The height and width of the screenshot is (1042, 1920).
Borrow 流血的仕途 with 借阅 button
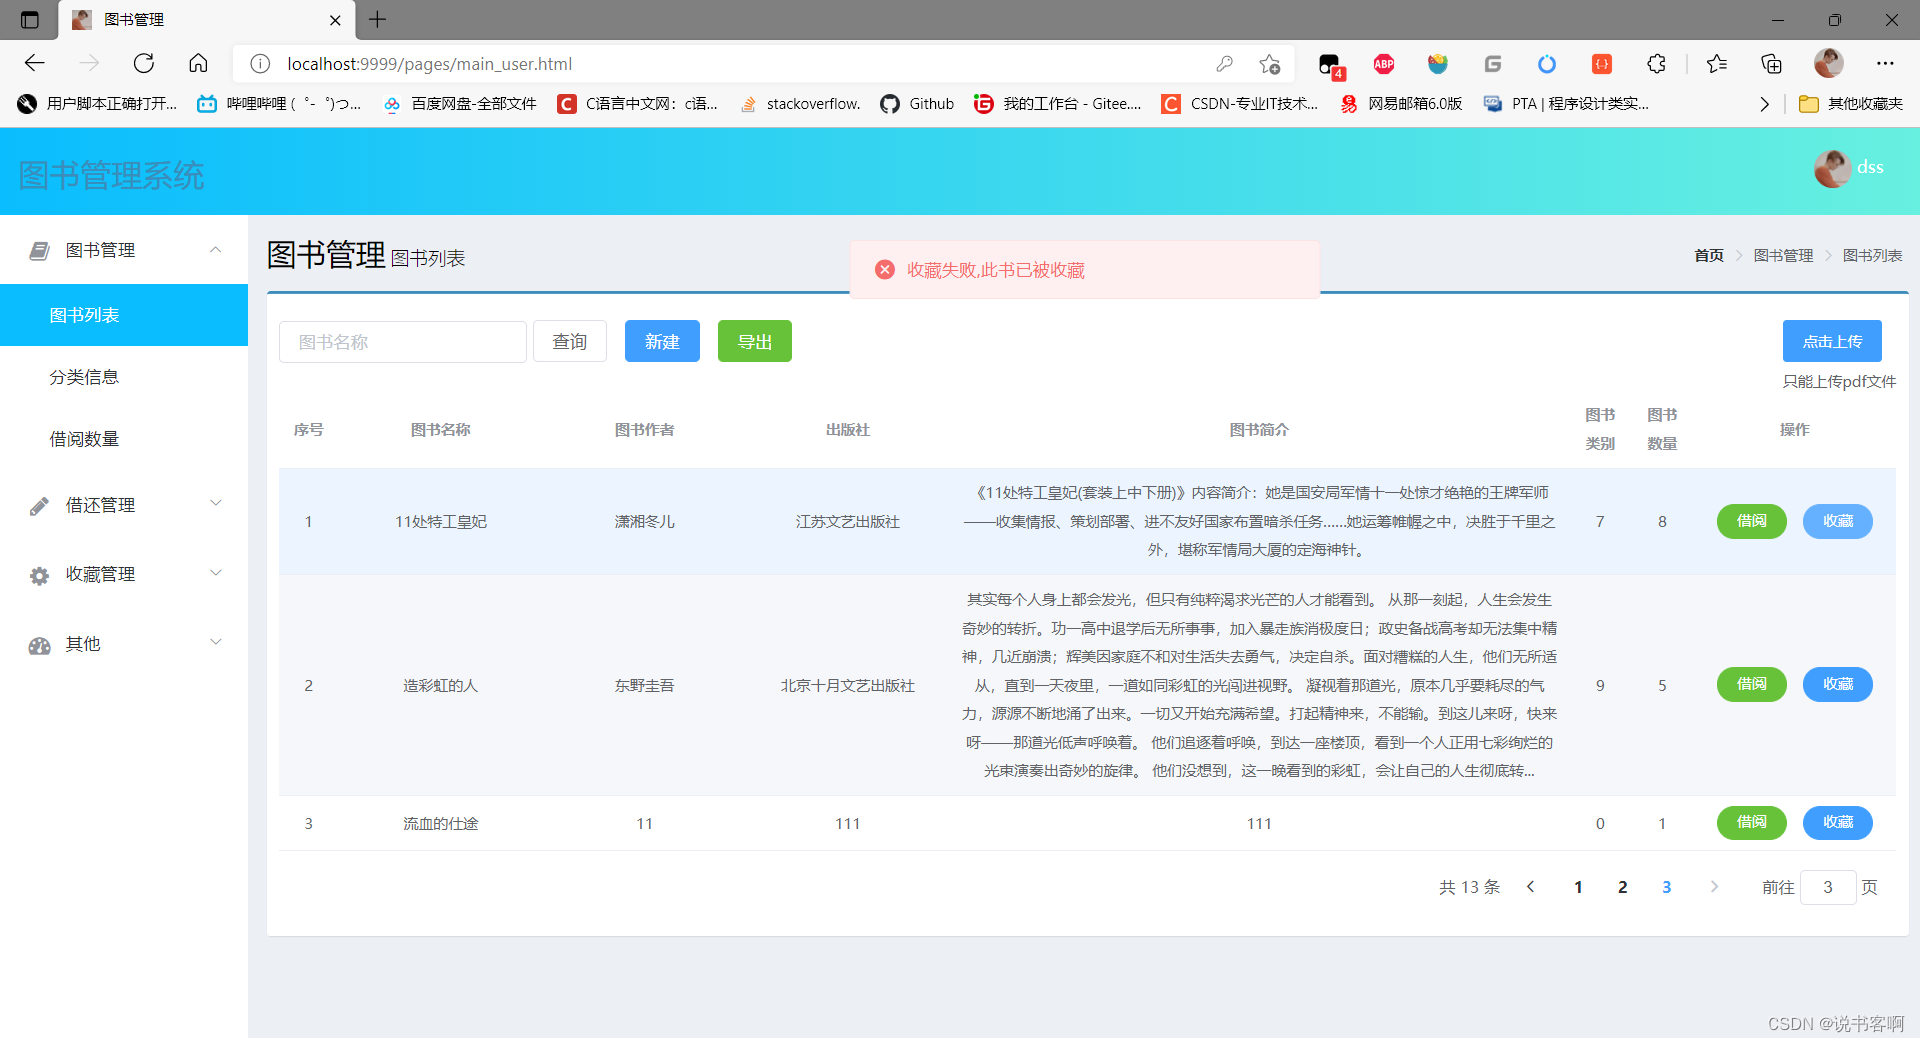pos(1752,823)
